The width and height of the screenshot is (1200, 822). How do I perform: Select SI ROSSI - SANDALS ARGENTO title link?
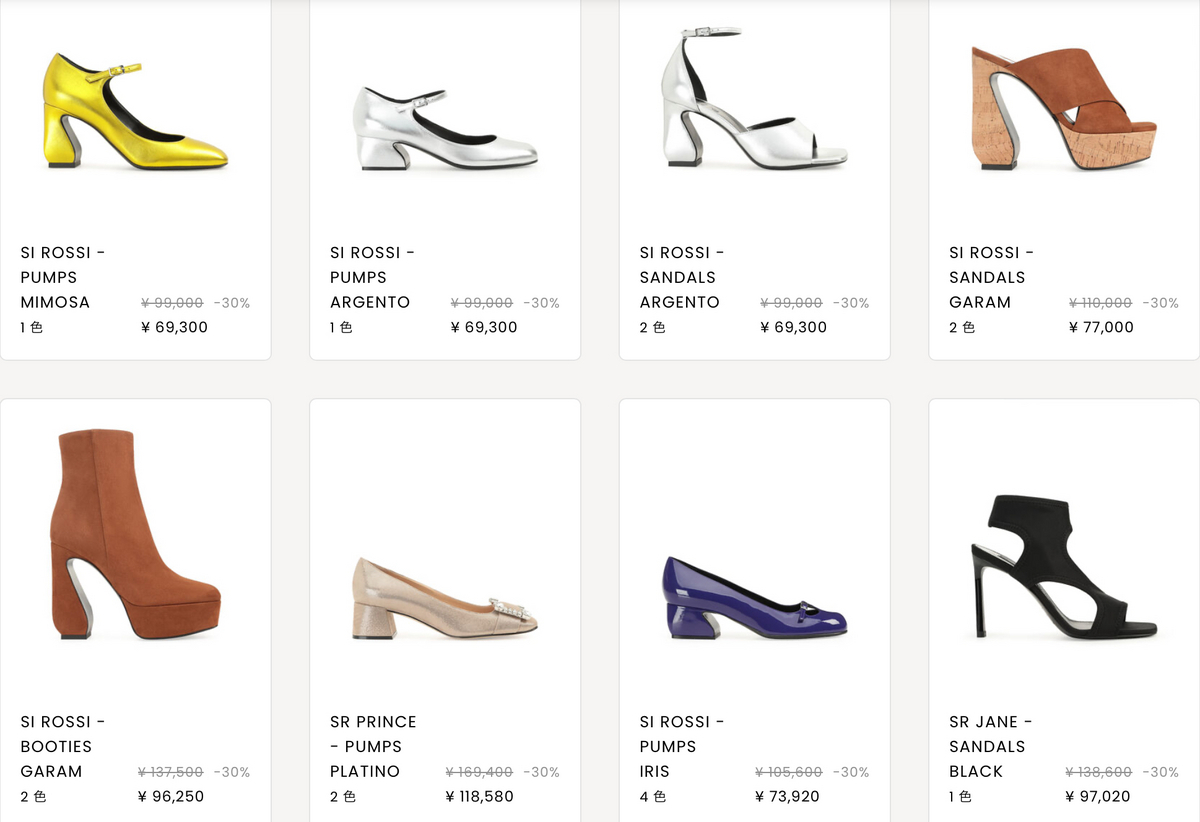coord(683,277)
